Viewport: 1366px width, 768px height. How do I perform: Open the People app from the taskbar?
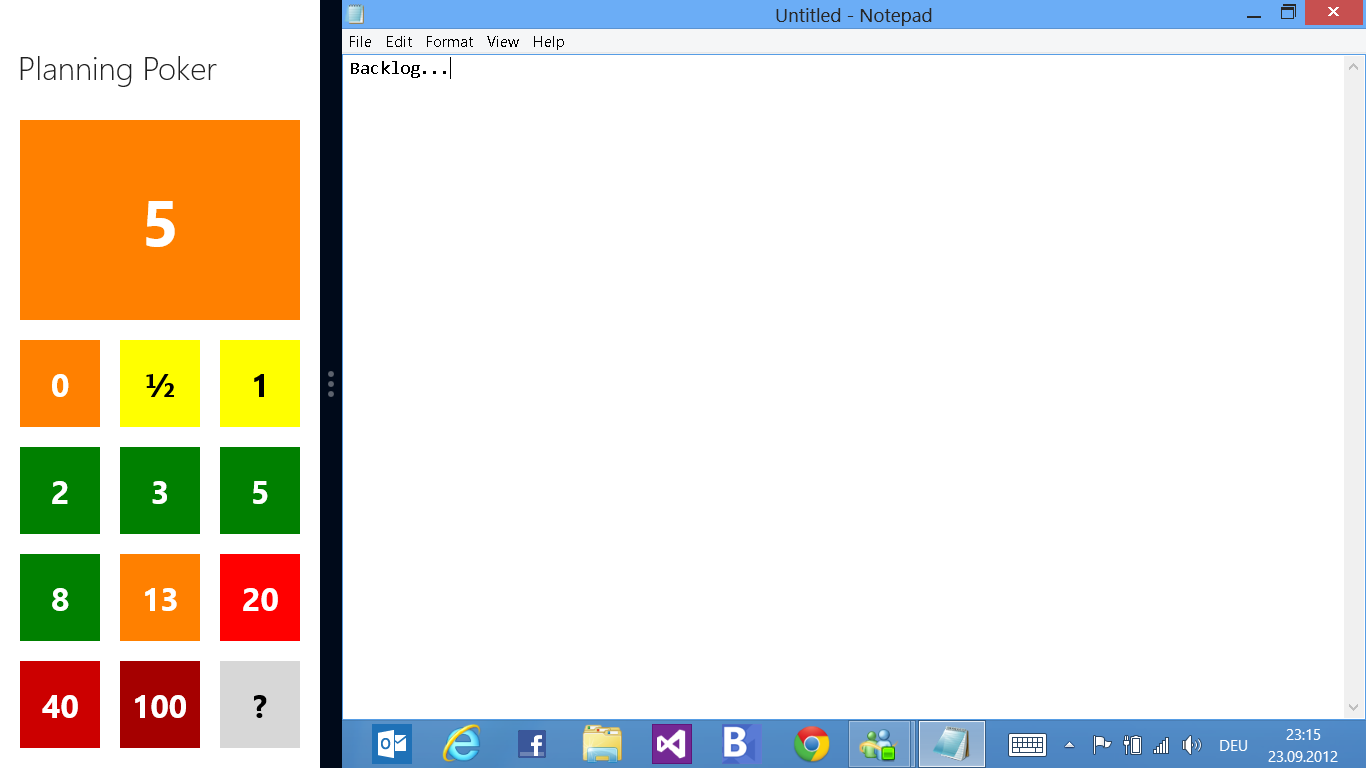click(879, 743)
